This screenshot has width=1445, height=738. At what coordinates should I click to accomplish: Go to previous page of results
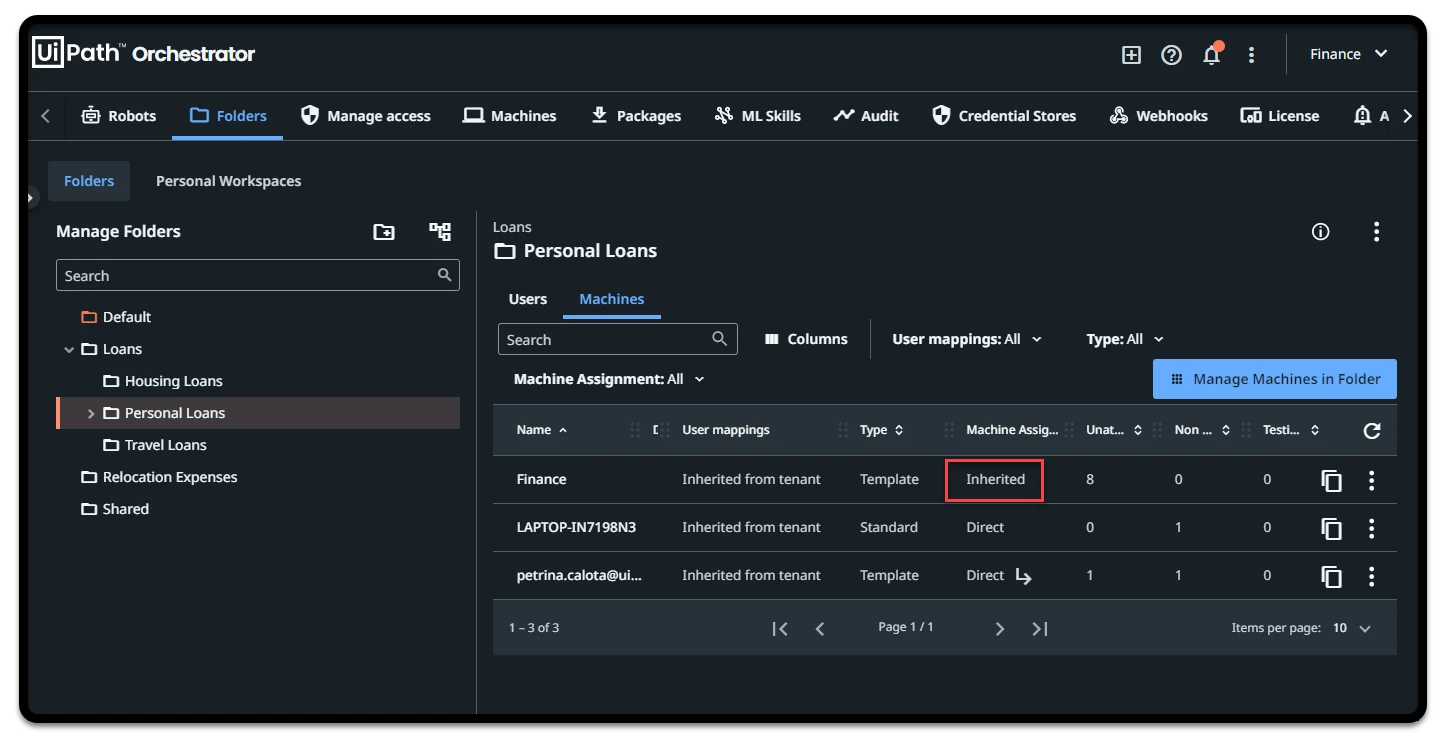click(x=820, y=628)
